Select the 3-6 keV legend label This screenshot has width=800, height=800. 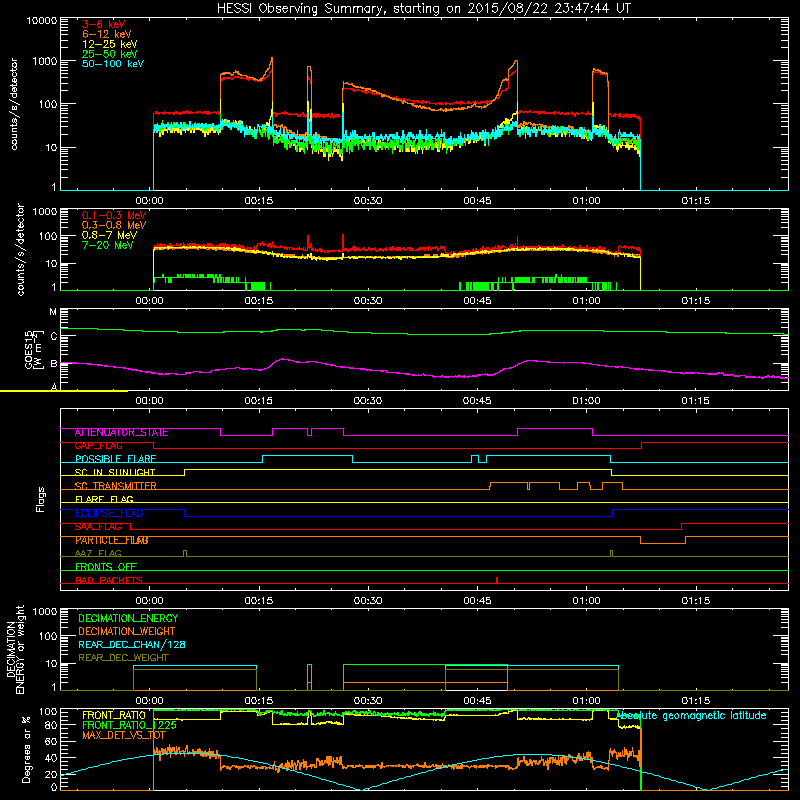[103, 24]
